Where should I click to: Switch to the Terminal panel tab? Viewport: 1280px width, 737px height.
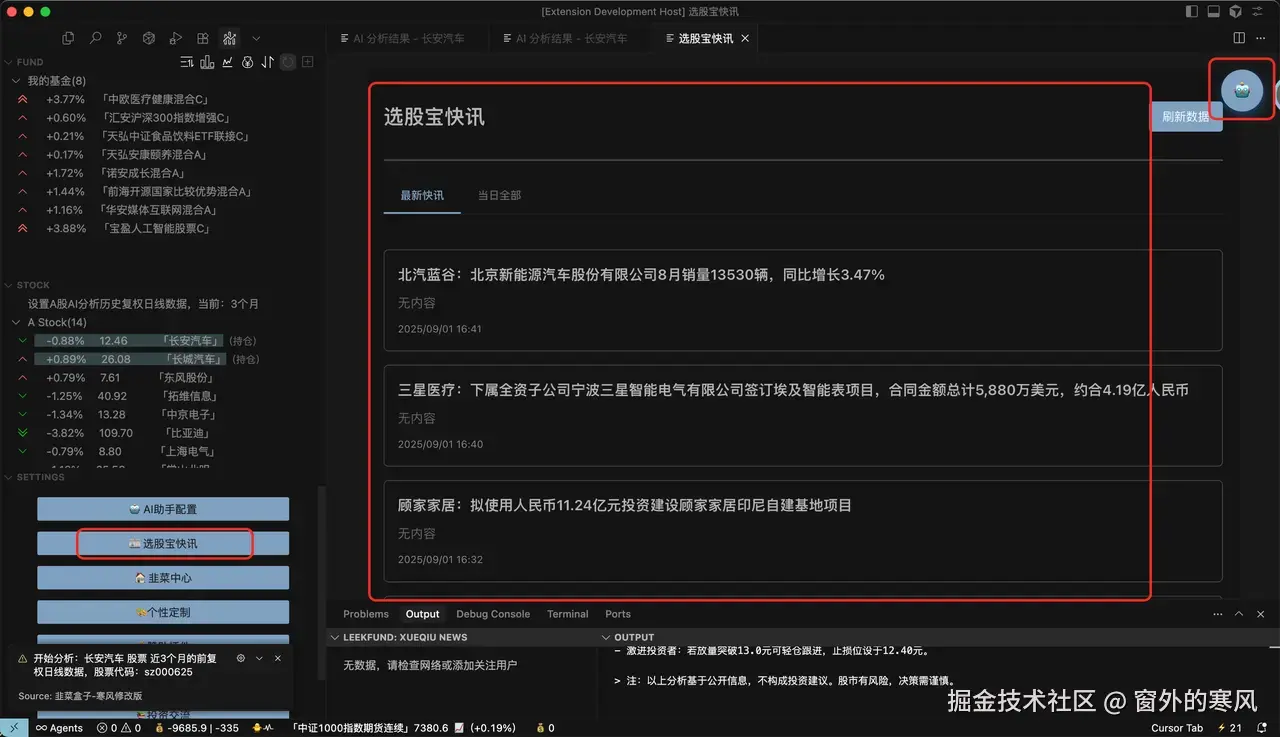click(567, 614)
